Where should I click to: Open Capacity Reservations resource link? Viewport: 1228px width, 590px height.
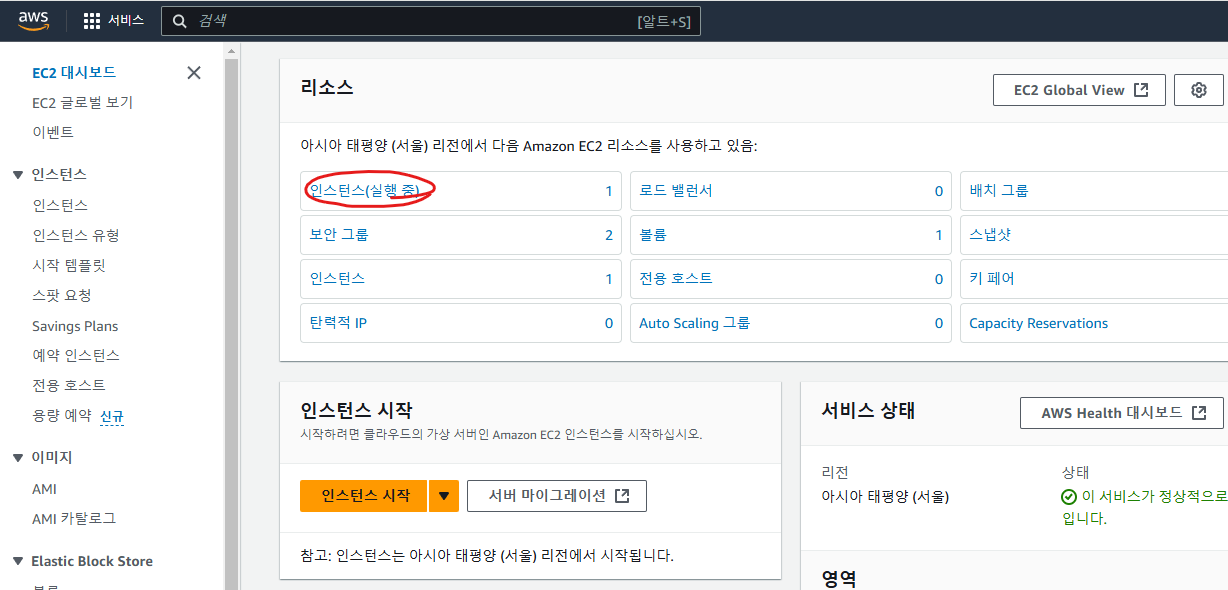1039,323
